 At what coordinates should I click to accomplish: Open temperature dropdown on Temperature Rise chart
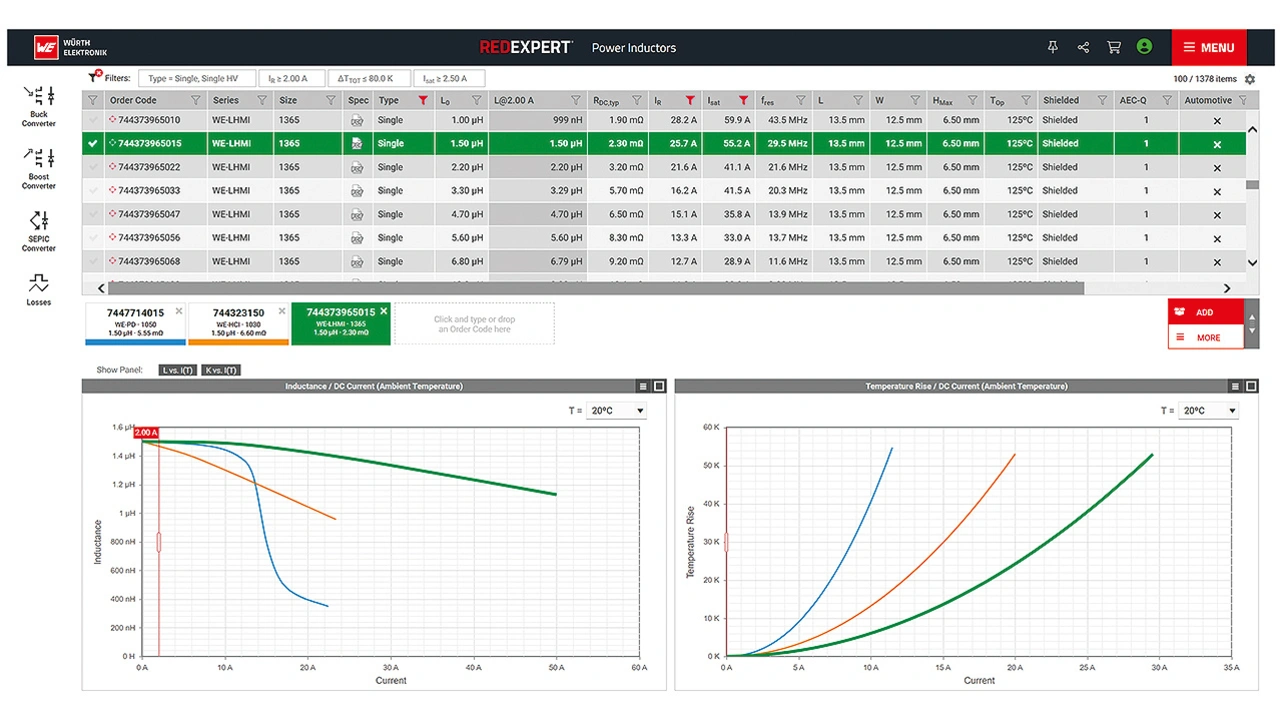point(1207,411)
